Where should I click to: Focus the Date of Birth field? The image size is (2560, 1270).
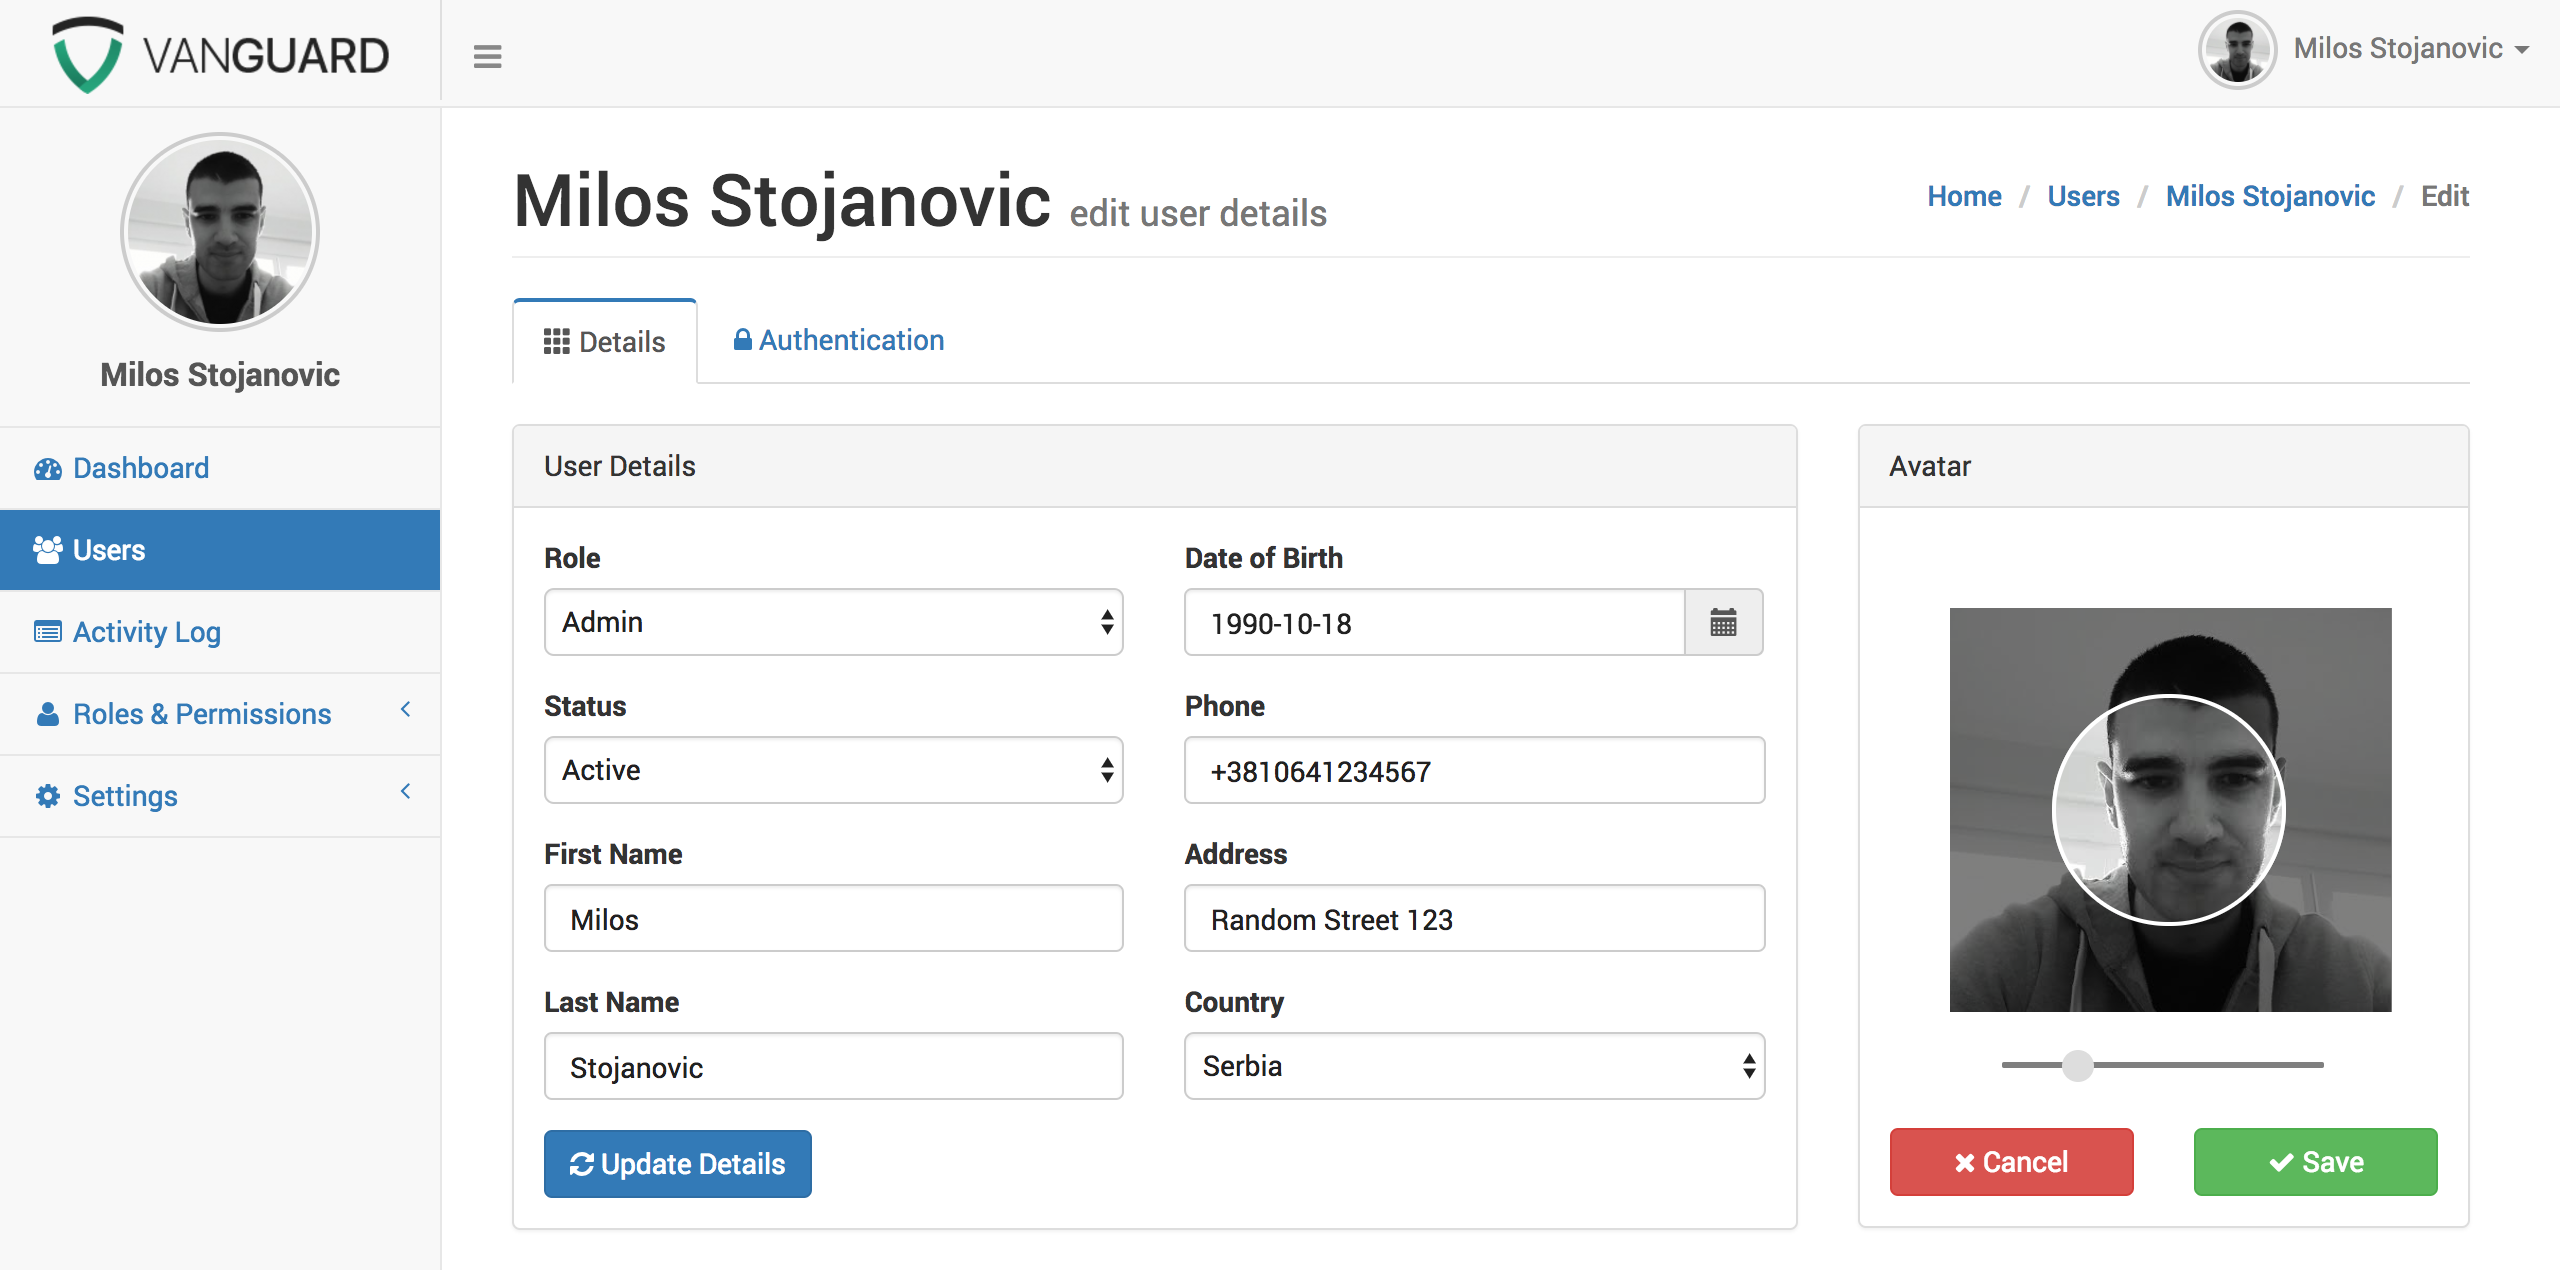(x=1435, y=622)
